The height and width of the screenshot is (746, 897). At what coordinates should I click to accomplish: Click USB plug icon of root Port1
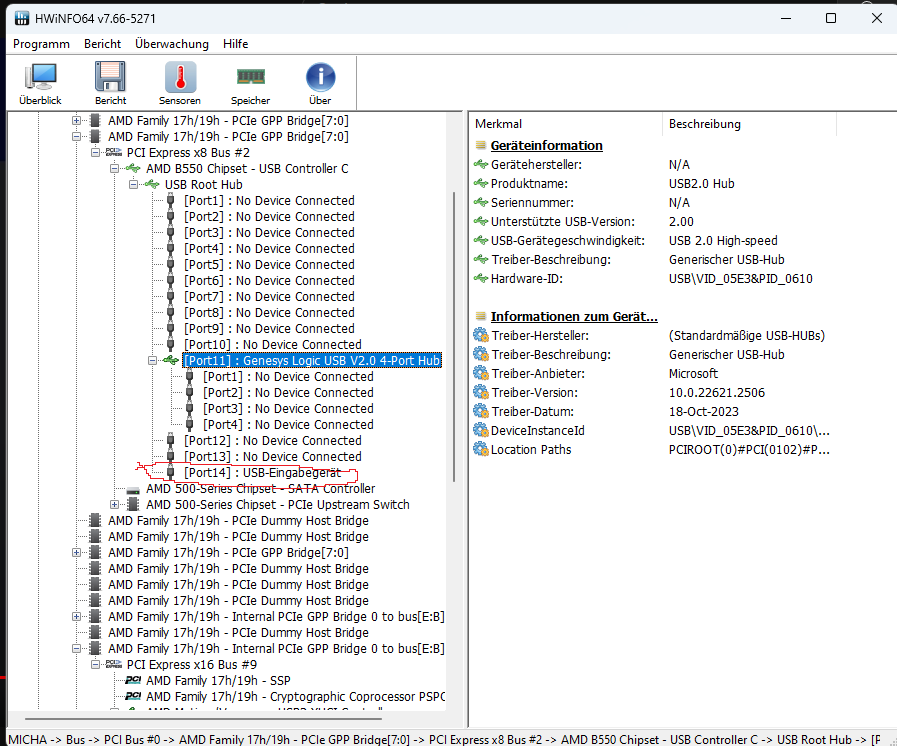click(170, 200)
